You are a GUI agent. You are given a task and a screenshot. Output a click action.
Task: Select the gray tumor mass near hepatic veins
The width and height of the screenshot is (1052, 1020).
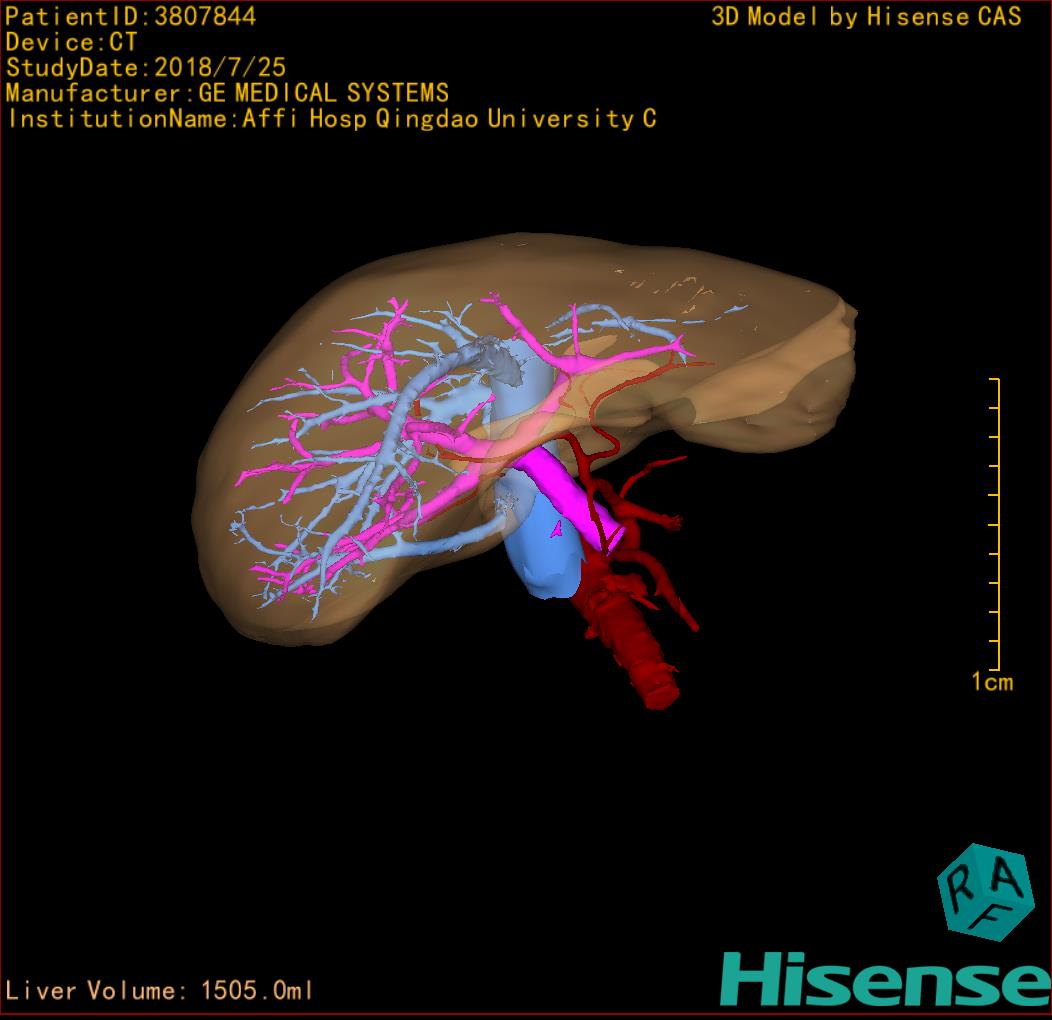click(493, 358)
